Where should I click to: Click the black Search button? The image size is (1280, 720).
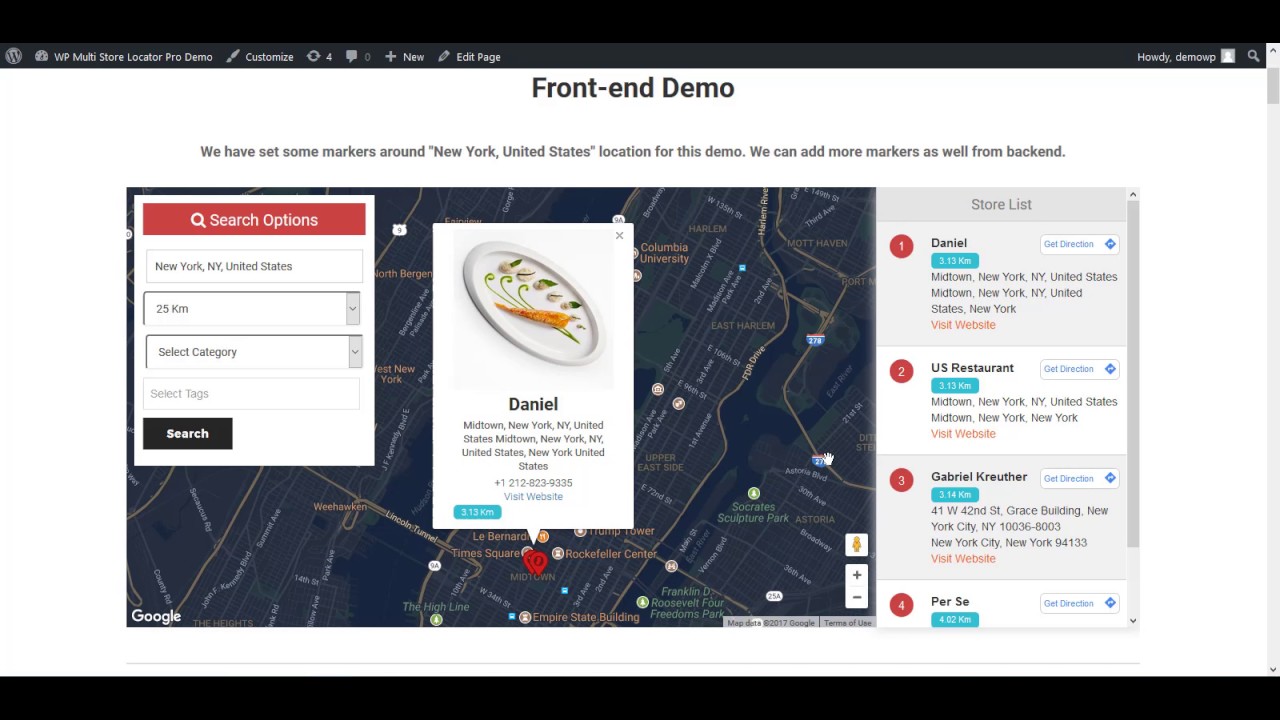click(x=187, y=433)
